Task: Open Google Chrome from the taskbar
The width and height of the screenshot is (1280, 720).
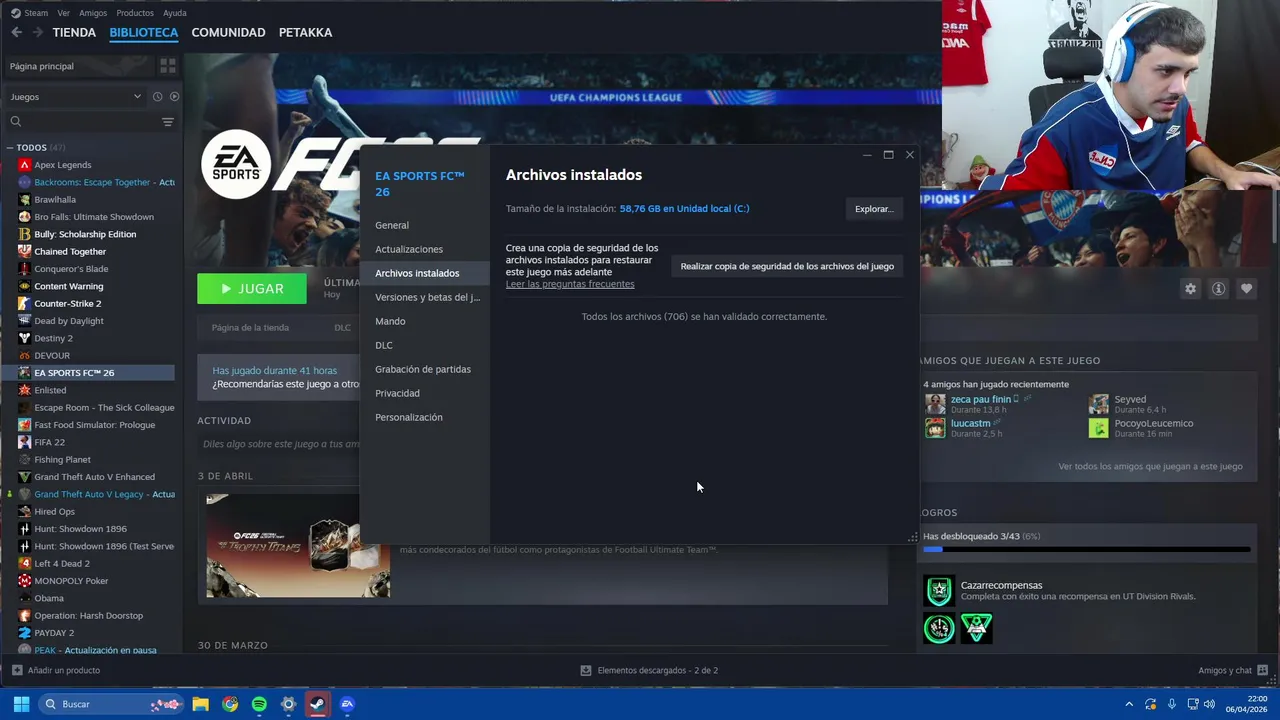Action: (230, 704)
